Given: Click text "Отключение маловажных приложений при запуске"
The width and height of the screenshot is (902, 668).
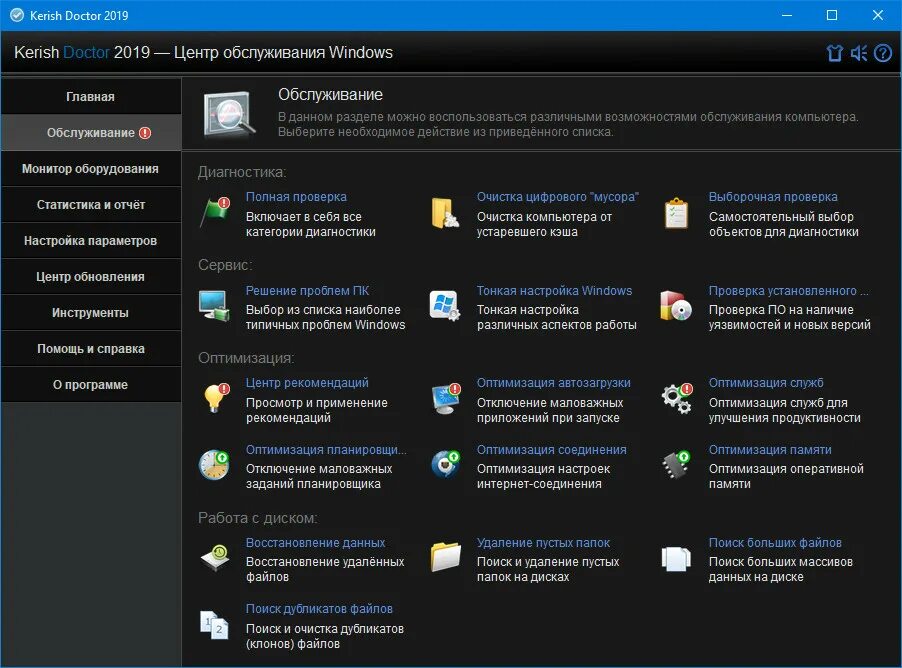Looking at the screenshot, I should coord(550,410).
